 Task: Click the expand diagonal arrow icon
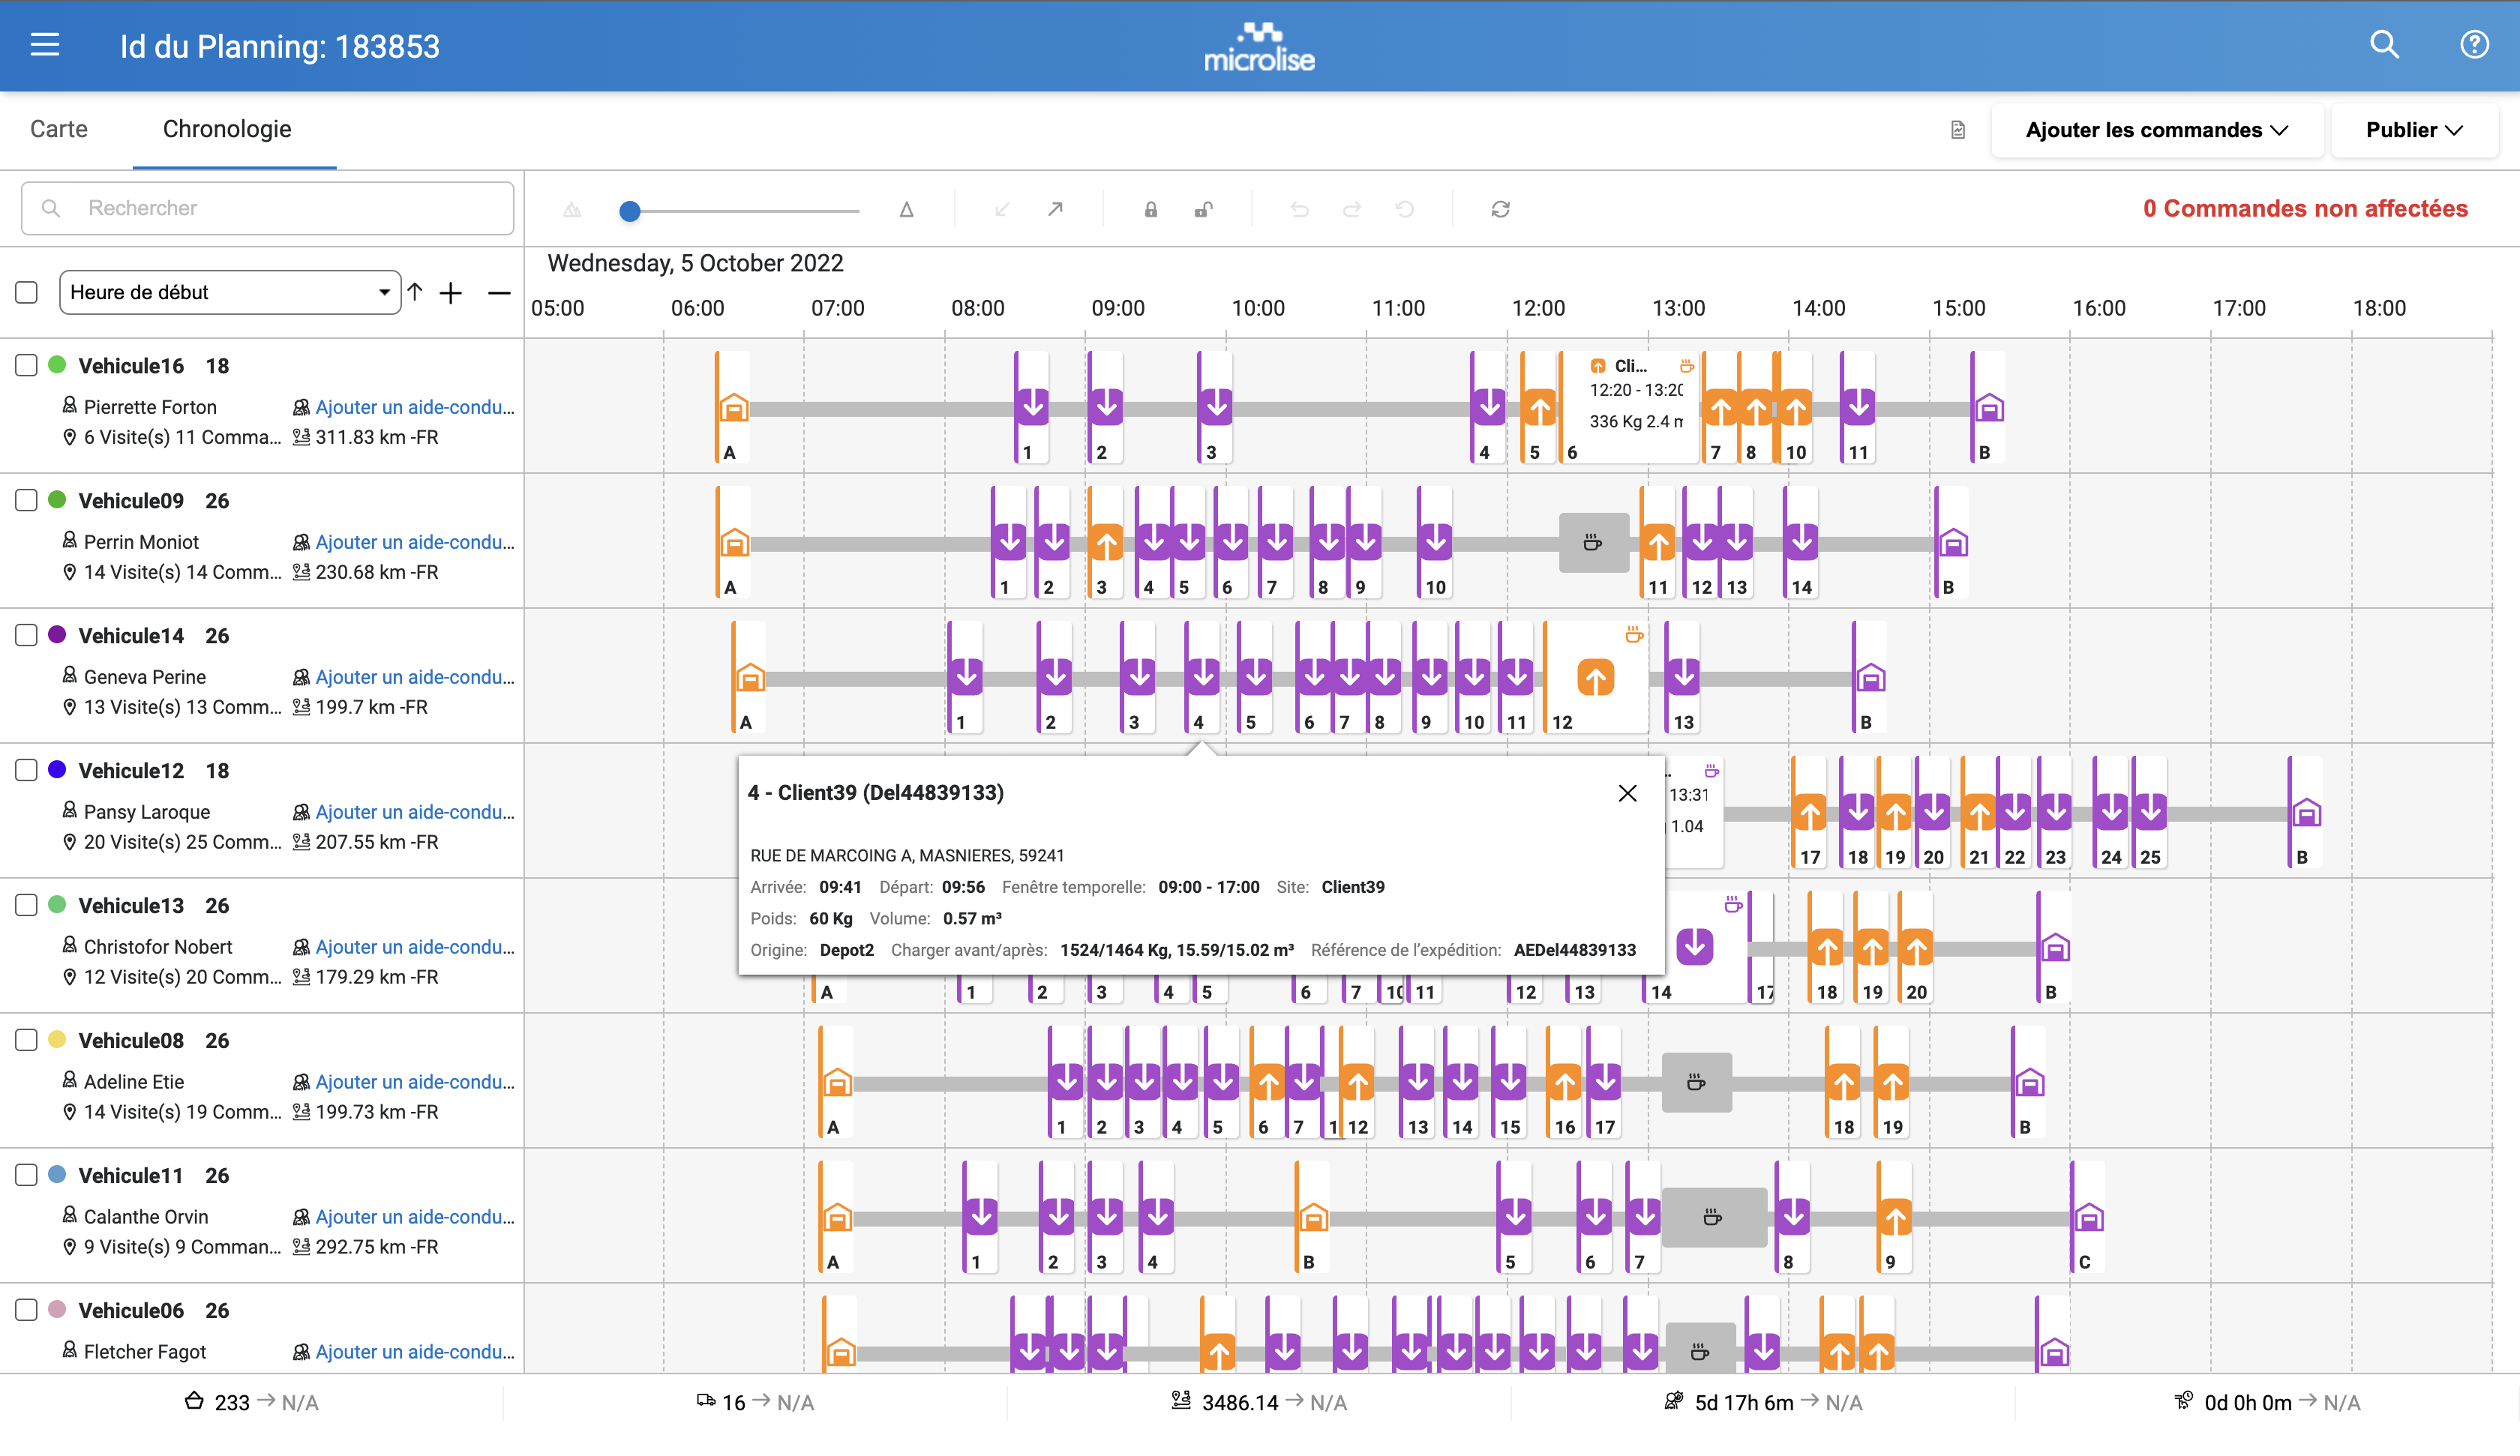[x=1055, y=209]
